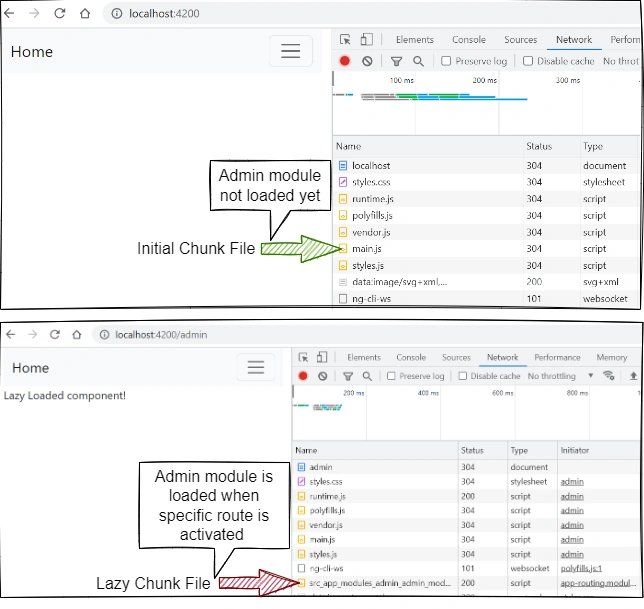Viewport: 644px width, 609px height.
Task: Clear network log in top DevTools
Action: tap(367, 61)
